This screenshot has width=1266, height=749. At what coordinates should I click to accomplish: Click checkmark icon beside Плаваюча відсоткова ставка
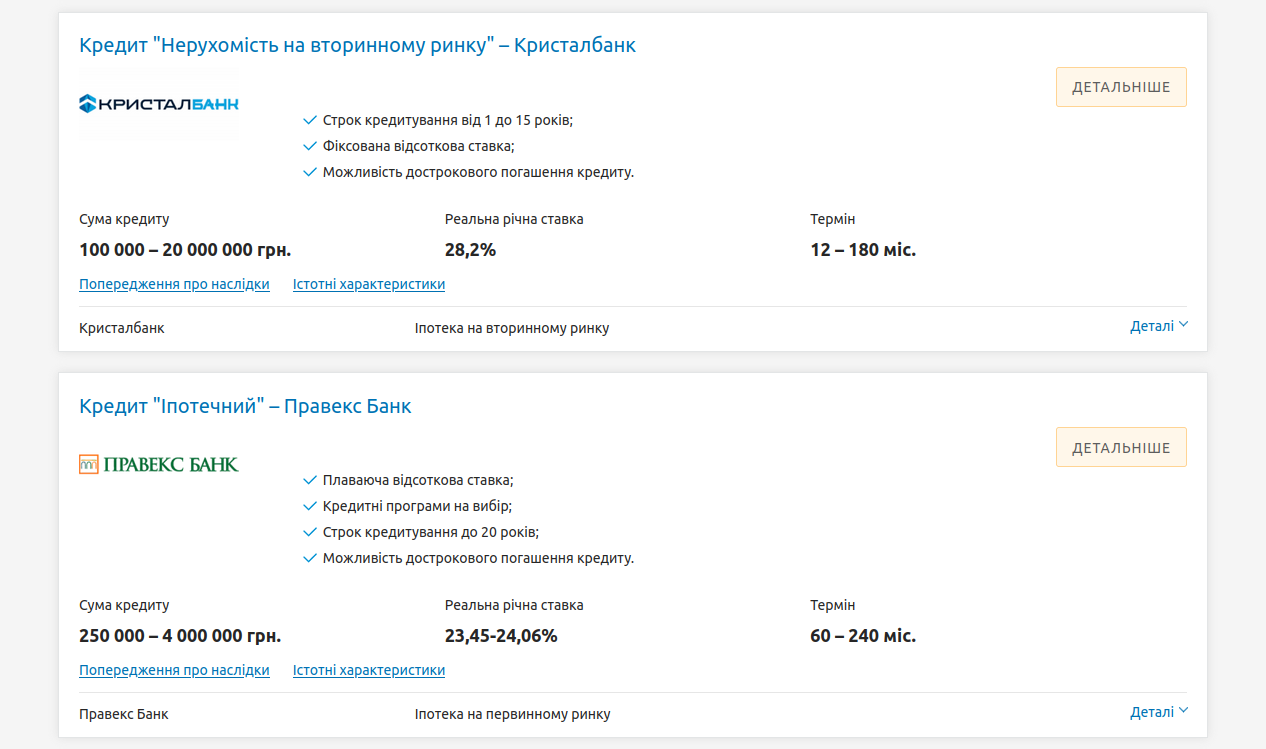tap(310, 480)
